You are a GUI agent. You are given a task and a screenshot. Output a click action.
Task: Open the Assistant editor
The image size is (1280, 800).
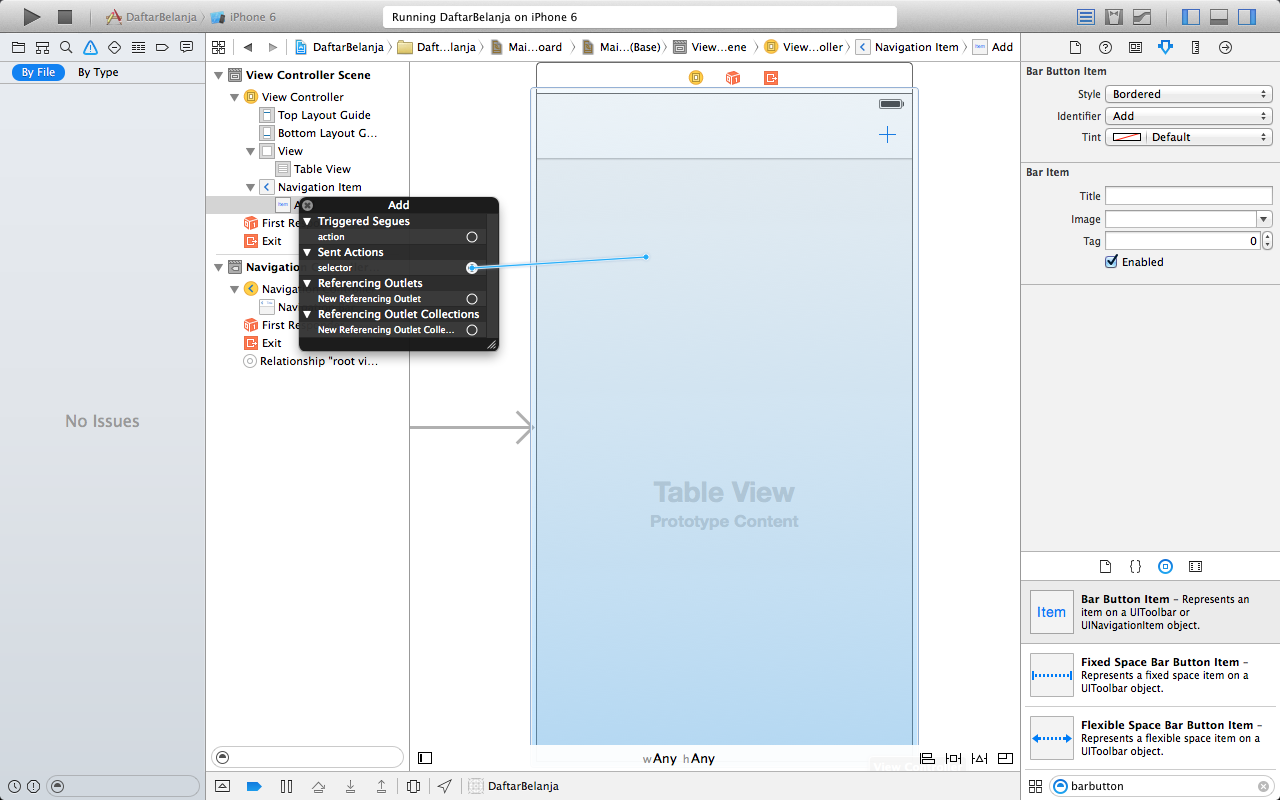1113,16
